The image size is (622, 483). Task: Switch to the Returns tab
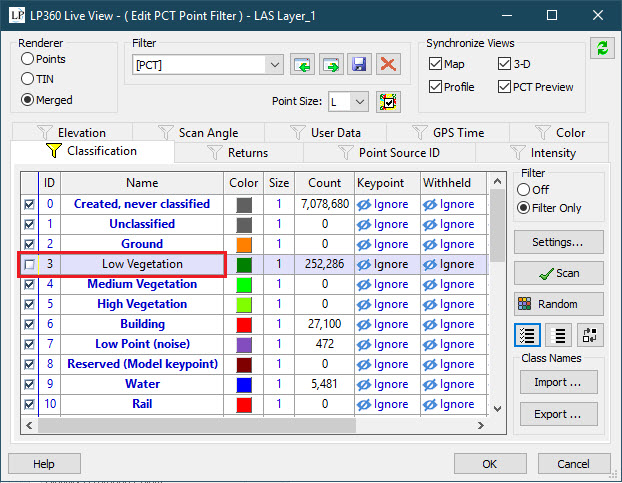pyautogui.click(x=238, y=153)
